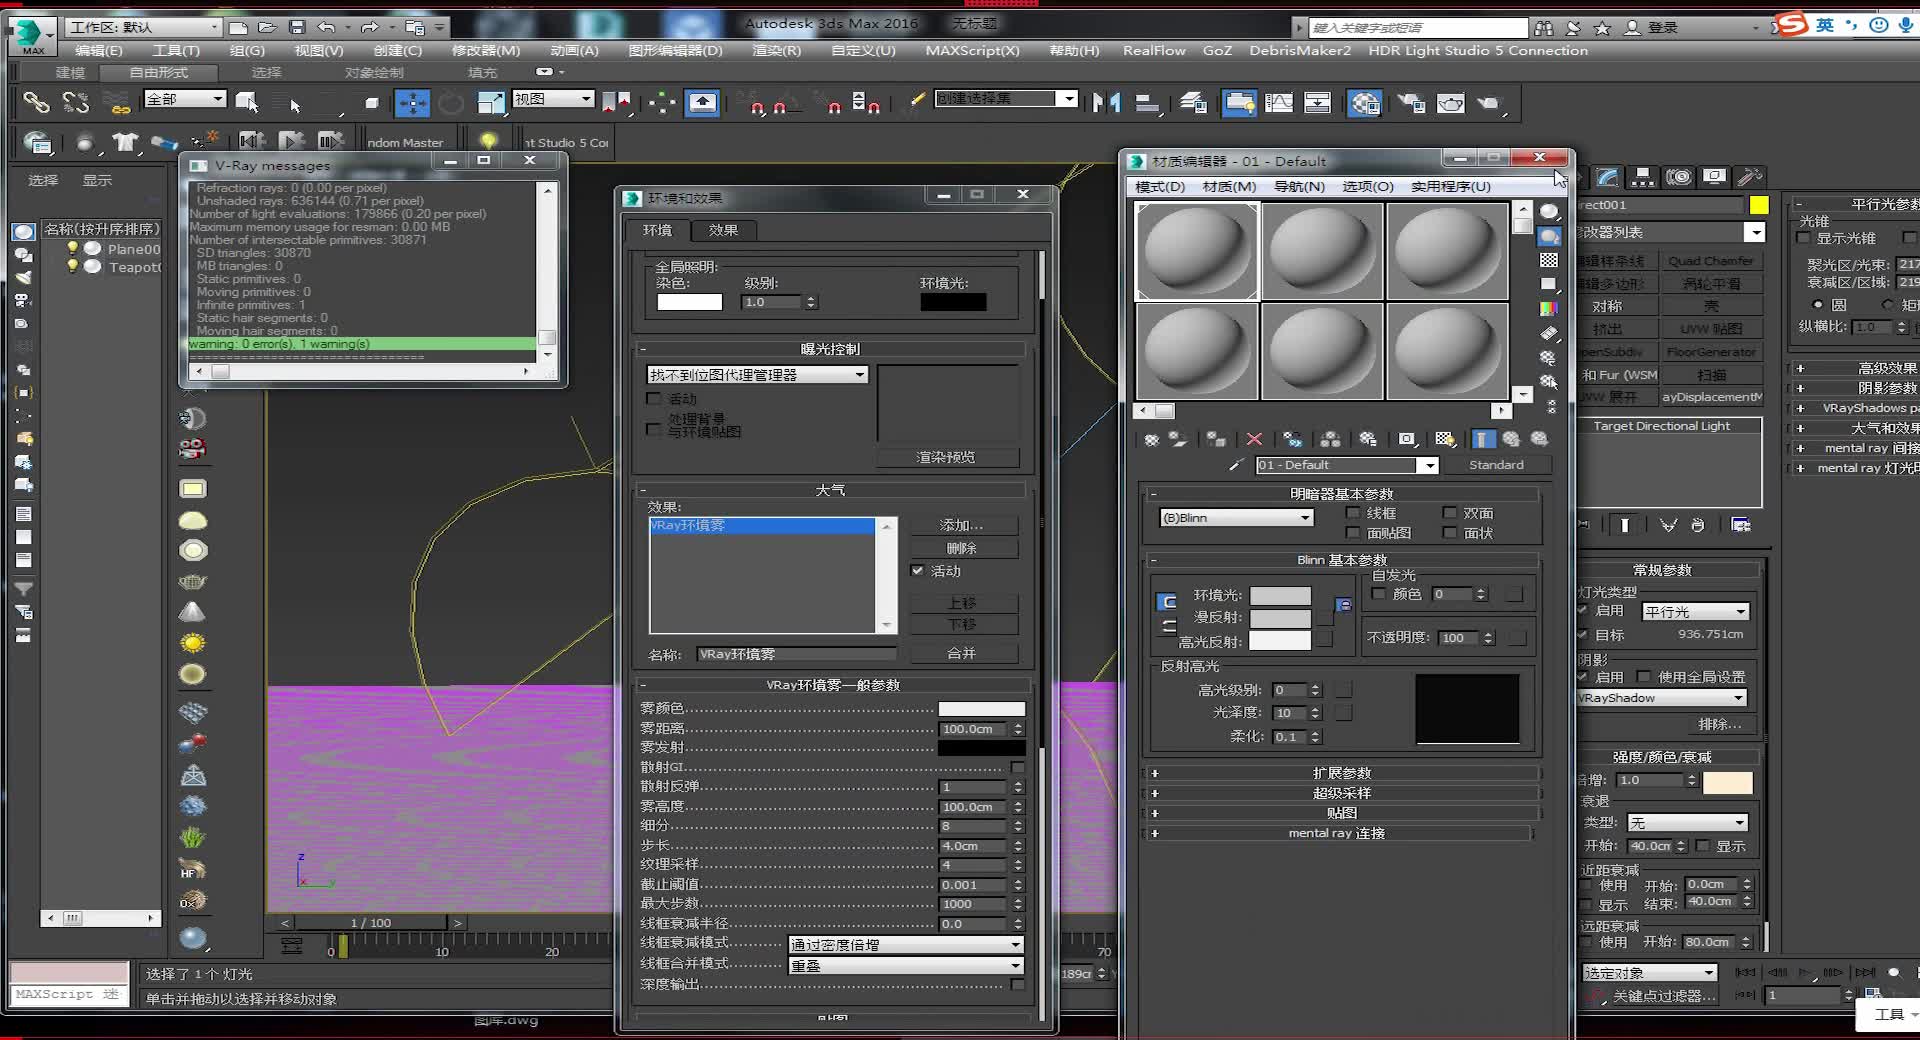Open the 修改器(M) menu
The image size is (1920, 1040).
[x=486, y=50]
